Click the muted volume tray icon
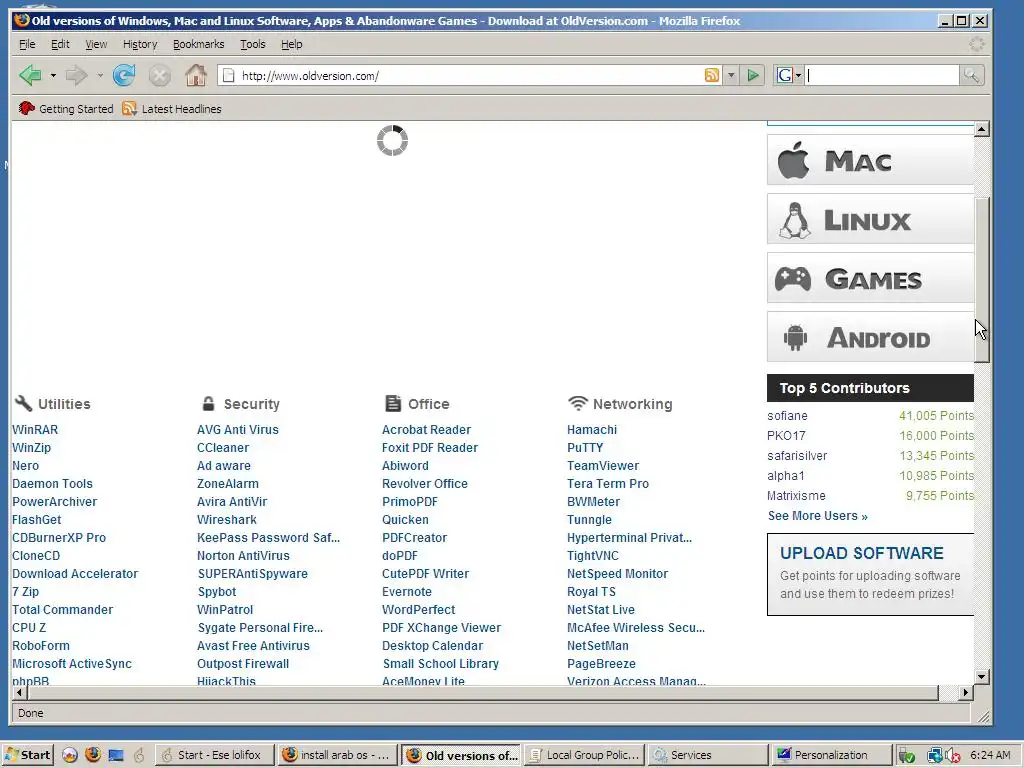This screenshot has height=768, width=1024. click(952, 756)
